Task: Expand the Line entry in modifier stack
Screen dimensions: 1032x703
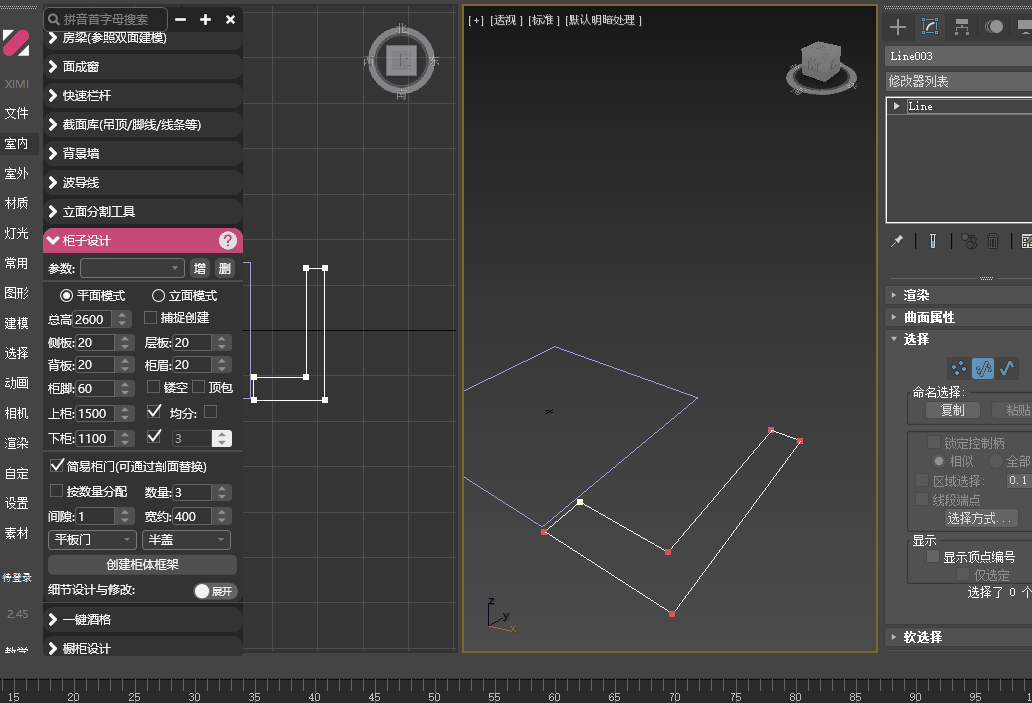Action: point(896,106)
